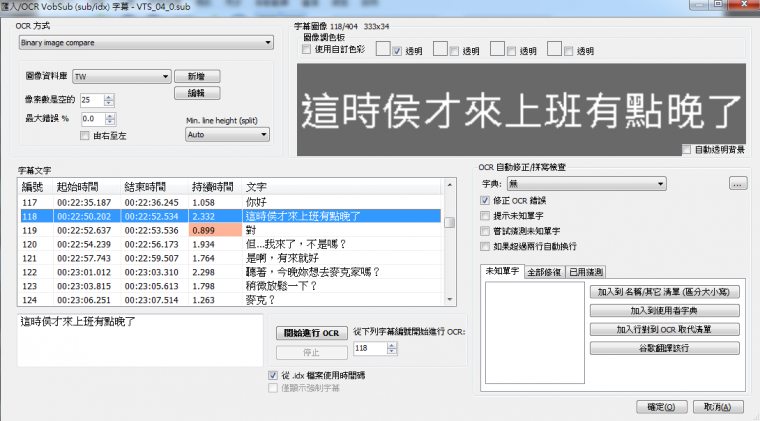Select row 124 麥克？
The height and width of the screenshot is (421, 760).
pyautogui.click(x=231, y=300)
